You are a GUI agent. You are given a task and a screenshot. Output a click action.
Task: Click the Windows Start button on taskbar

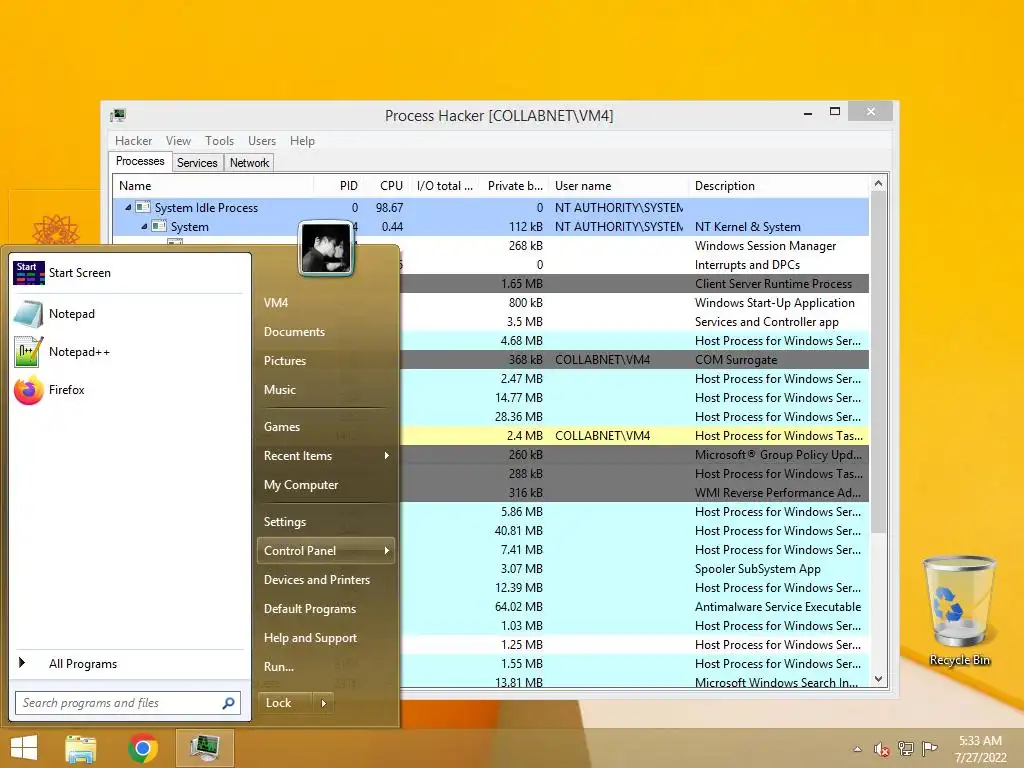point(24,748)
